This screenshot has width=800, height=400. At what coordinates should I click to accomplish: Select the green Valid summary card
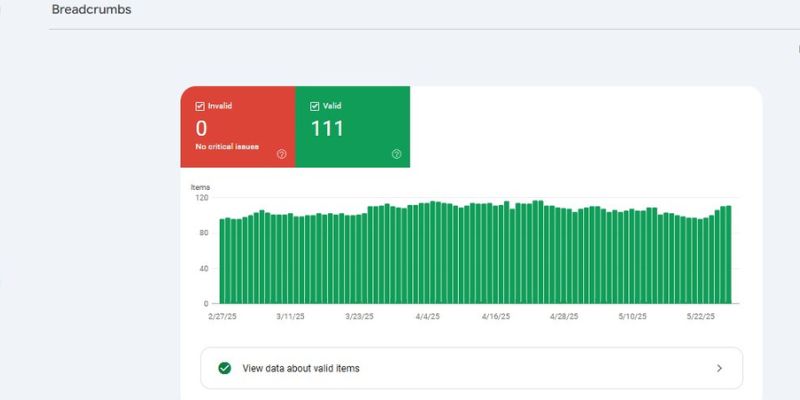click(x=352, y=126)
